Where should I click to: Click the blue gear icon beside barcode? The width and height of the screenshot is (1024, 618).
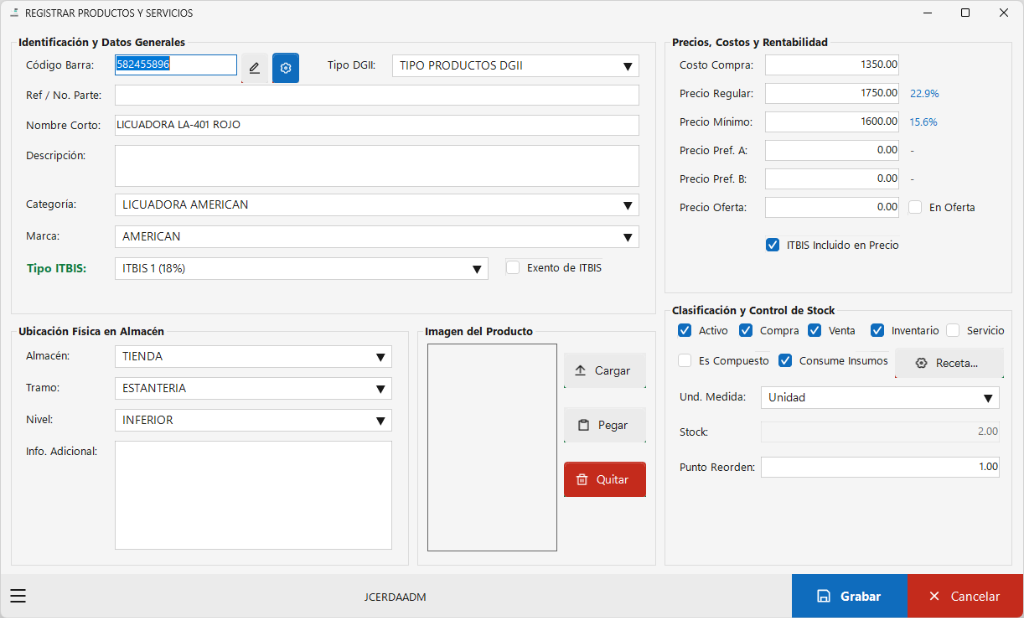pos(285,68)
